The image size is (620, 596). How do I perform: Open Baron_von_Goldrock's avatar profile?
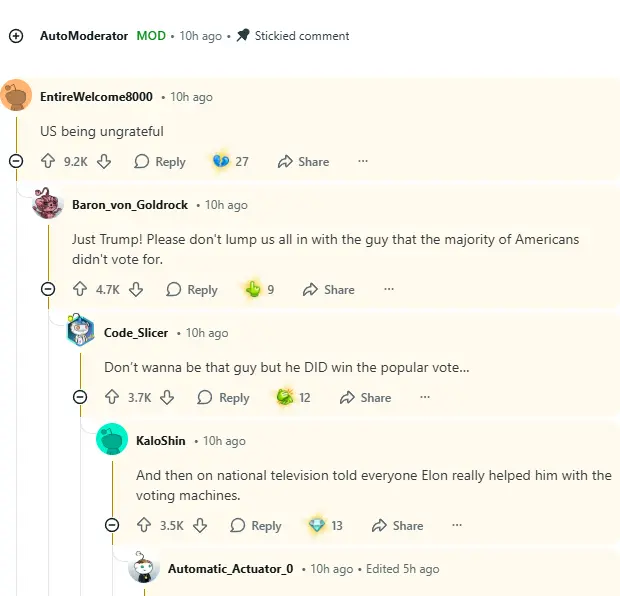tap(48, 205)
